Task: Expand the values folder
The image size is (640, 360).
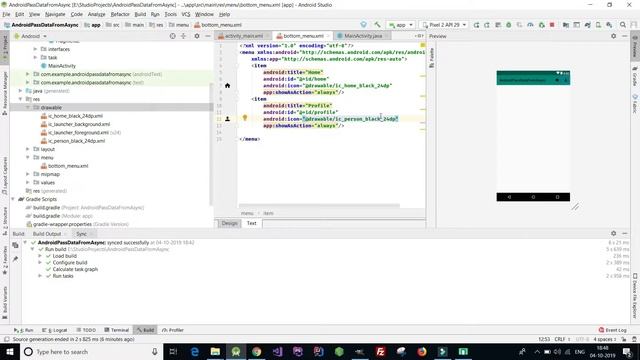Action: 28,182
